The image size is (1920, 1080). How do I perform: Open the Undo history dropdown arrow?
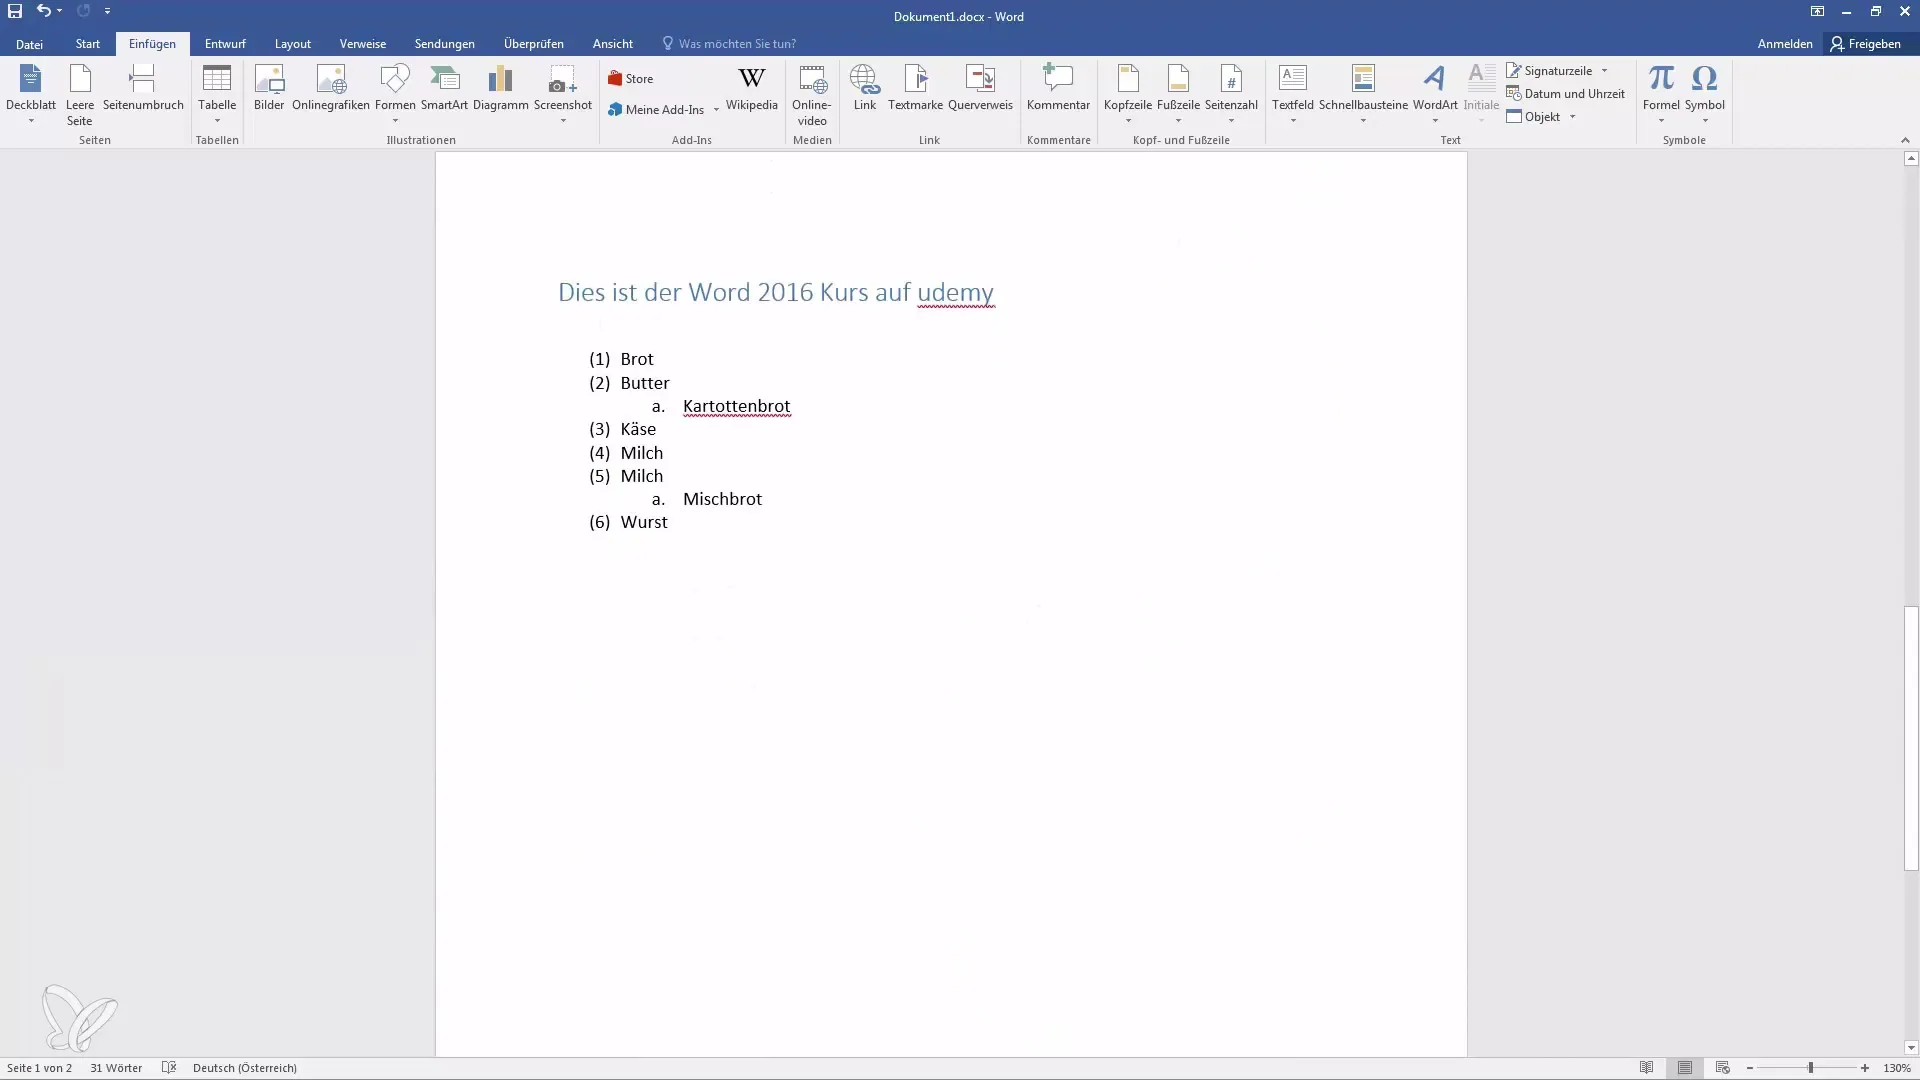(60, 11)
